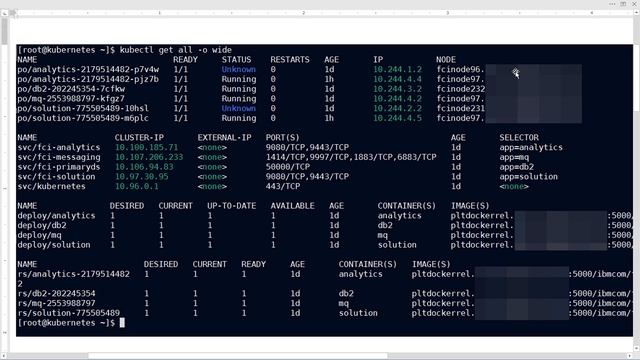The height and width of the screenshot is (360, 640).
Task: Select pod 'po/analytics-2179514482-p7v4w'
Action: 88,69
